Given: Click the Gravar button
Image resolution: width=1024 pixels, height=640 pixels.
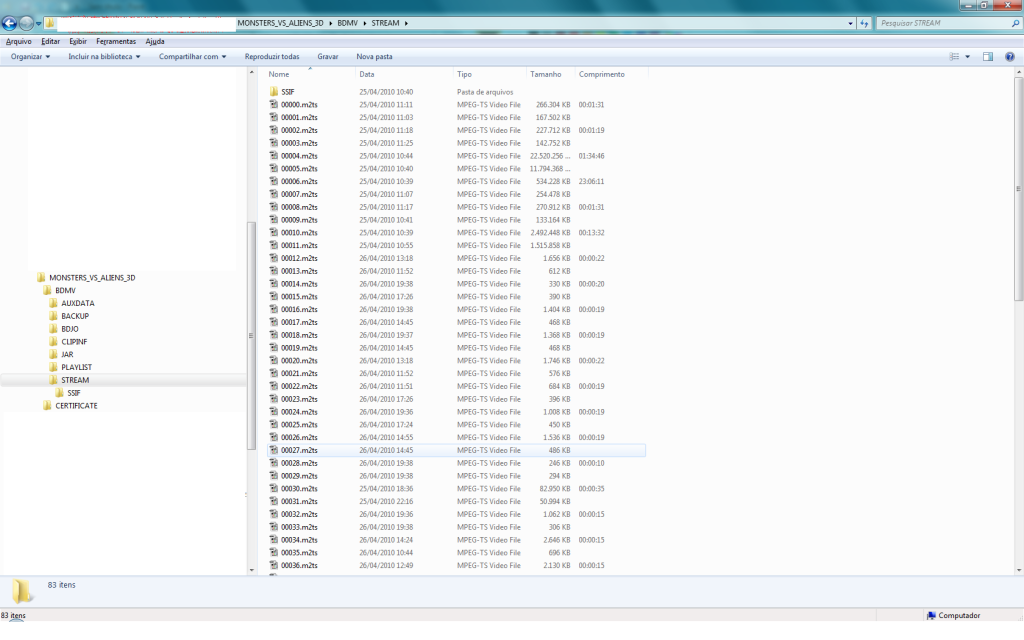Looking at the screenshot, I should pos(328,57).
